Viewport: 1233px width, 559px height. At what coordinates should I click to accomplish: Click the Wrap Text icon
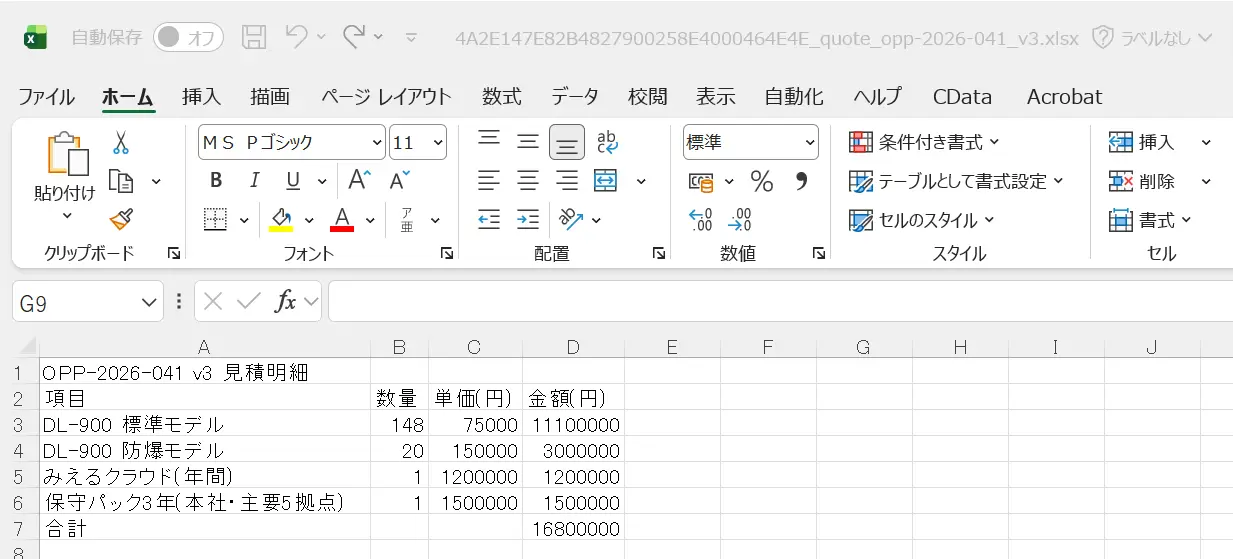607,142
